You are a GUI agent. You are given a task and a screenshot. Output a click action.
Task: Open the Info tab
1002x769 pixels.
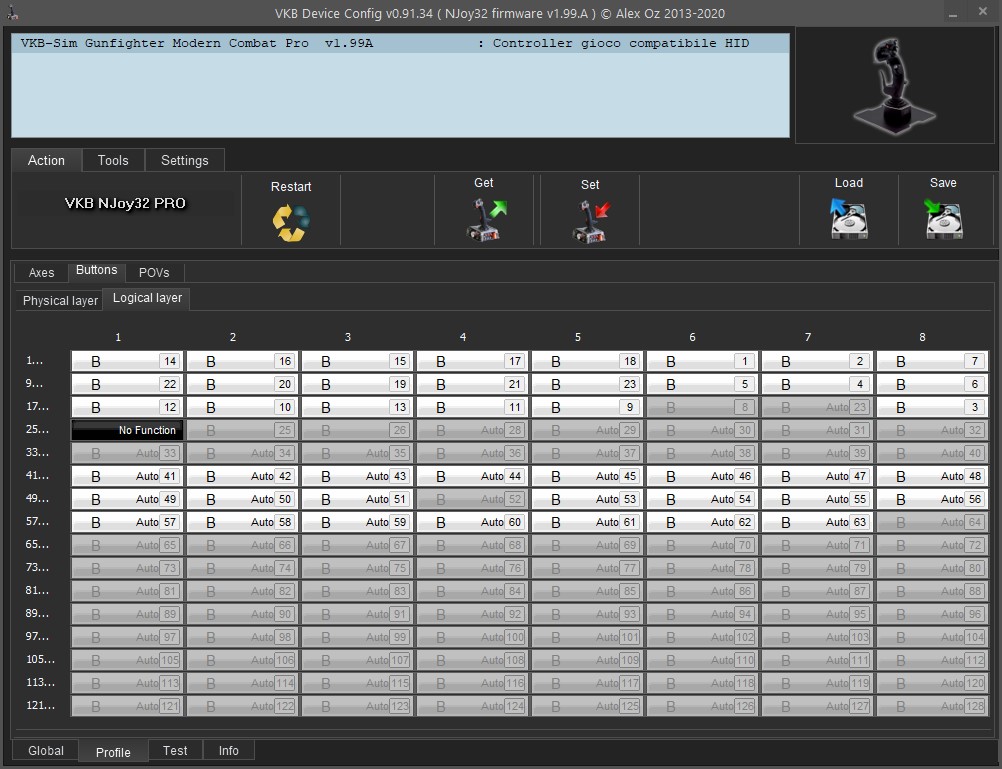point(228,750)
